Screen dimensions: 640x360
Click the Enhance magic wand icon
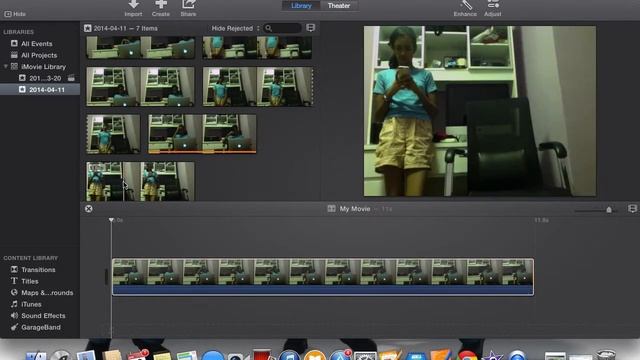466,5
